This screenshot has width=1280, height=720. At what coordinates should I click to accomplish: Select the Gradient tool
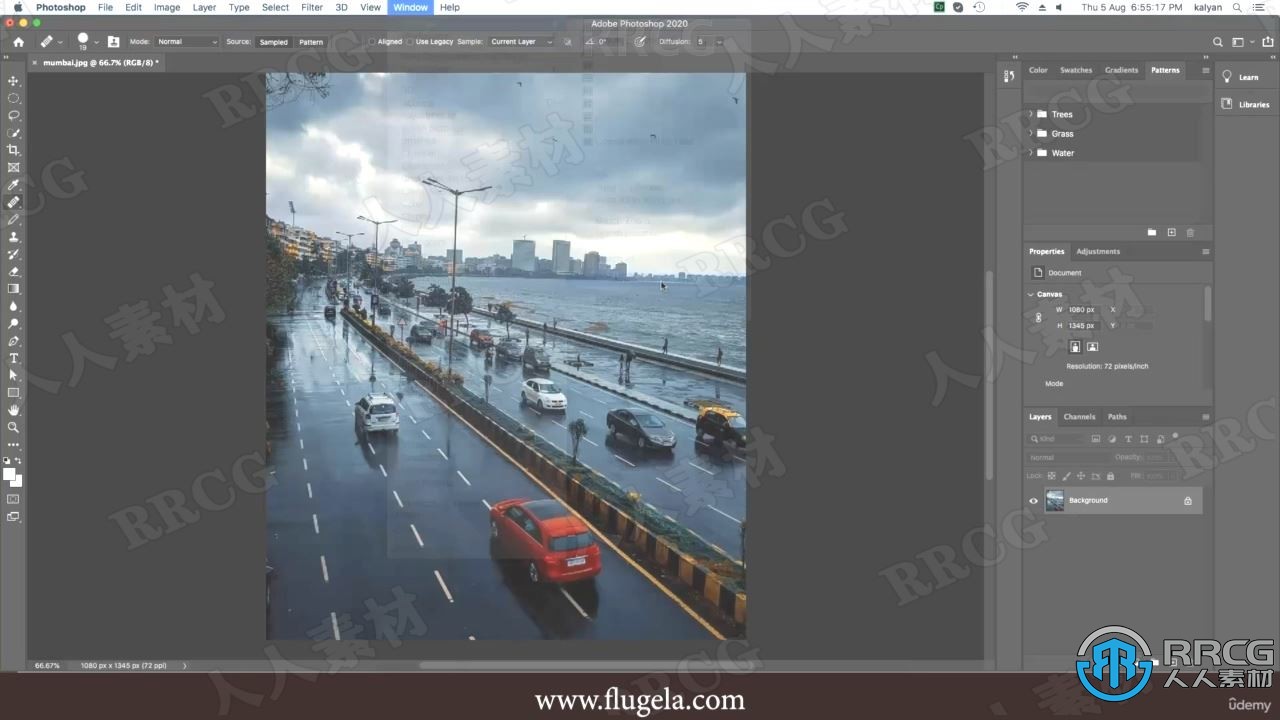(x=13, y=289)
